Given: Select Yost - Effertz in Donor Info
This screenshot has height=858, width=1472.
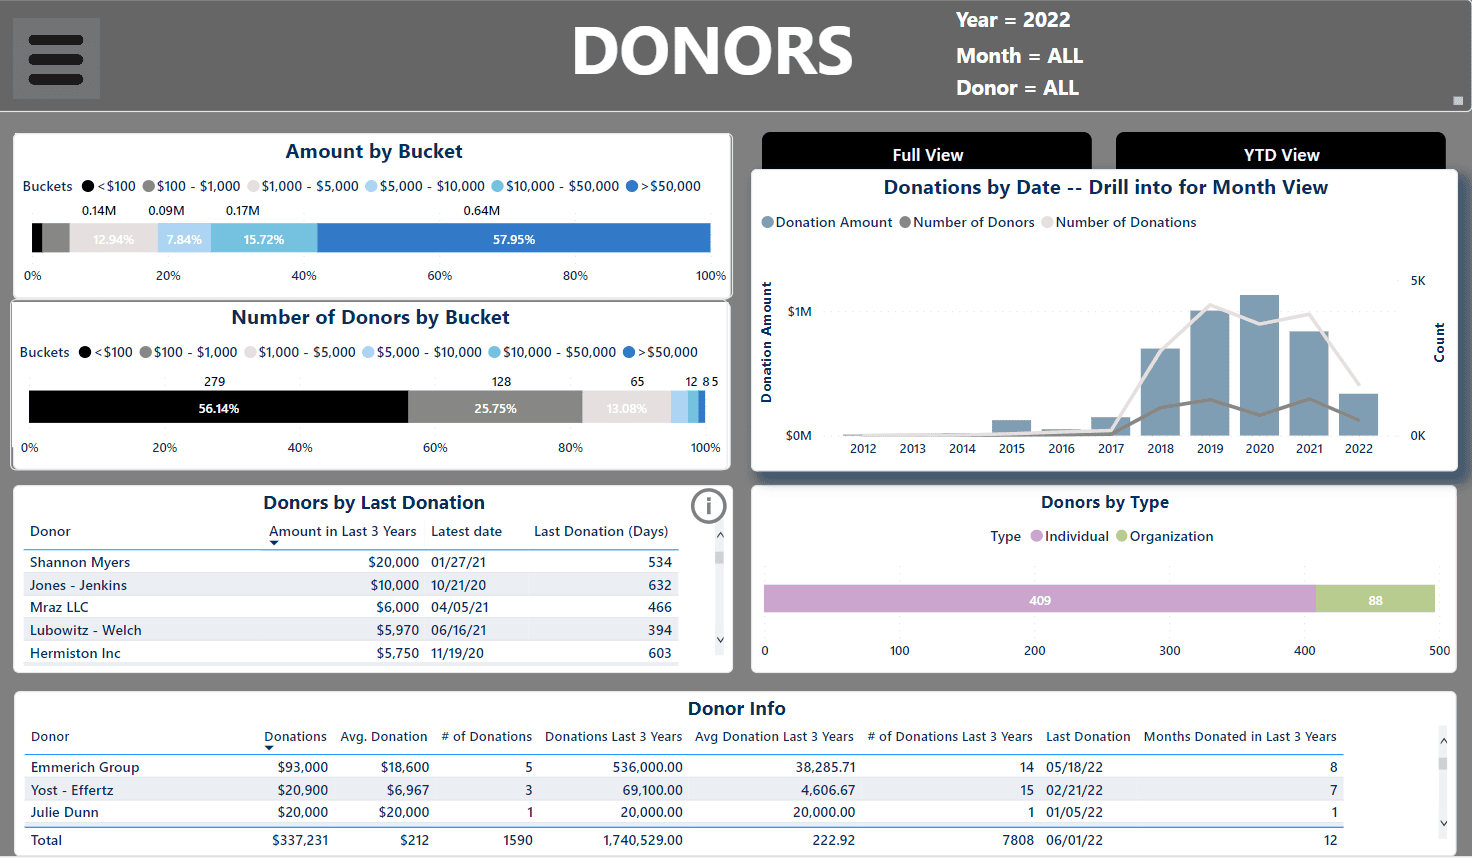Looking at the screenshot, I should click(72, 790).
